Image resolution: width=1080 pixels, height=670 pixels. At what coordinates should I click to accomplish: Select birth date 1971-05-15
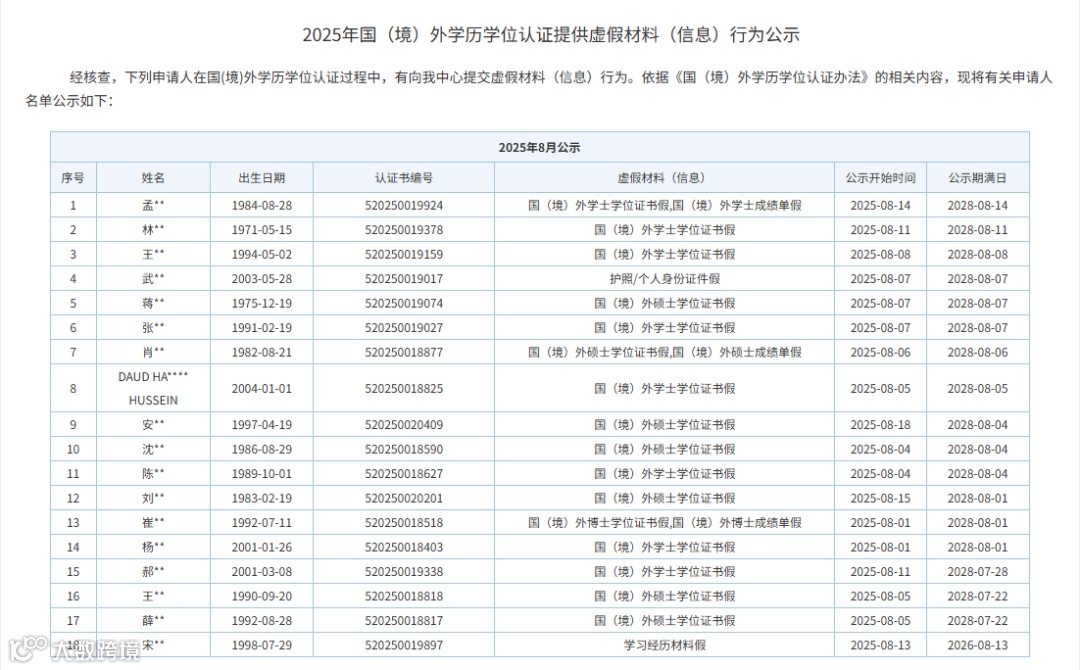pos(262,230)
